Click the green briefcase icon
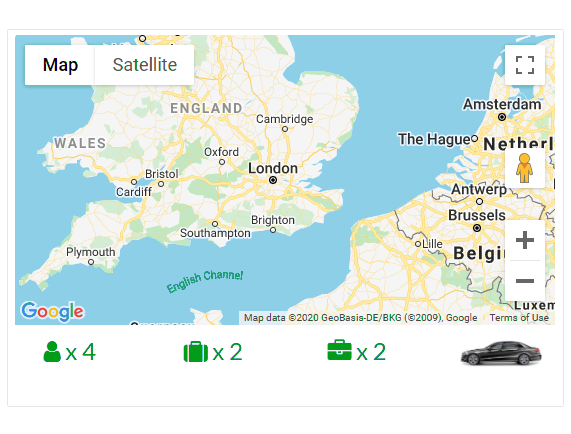 tap(339, 350)
